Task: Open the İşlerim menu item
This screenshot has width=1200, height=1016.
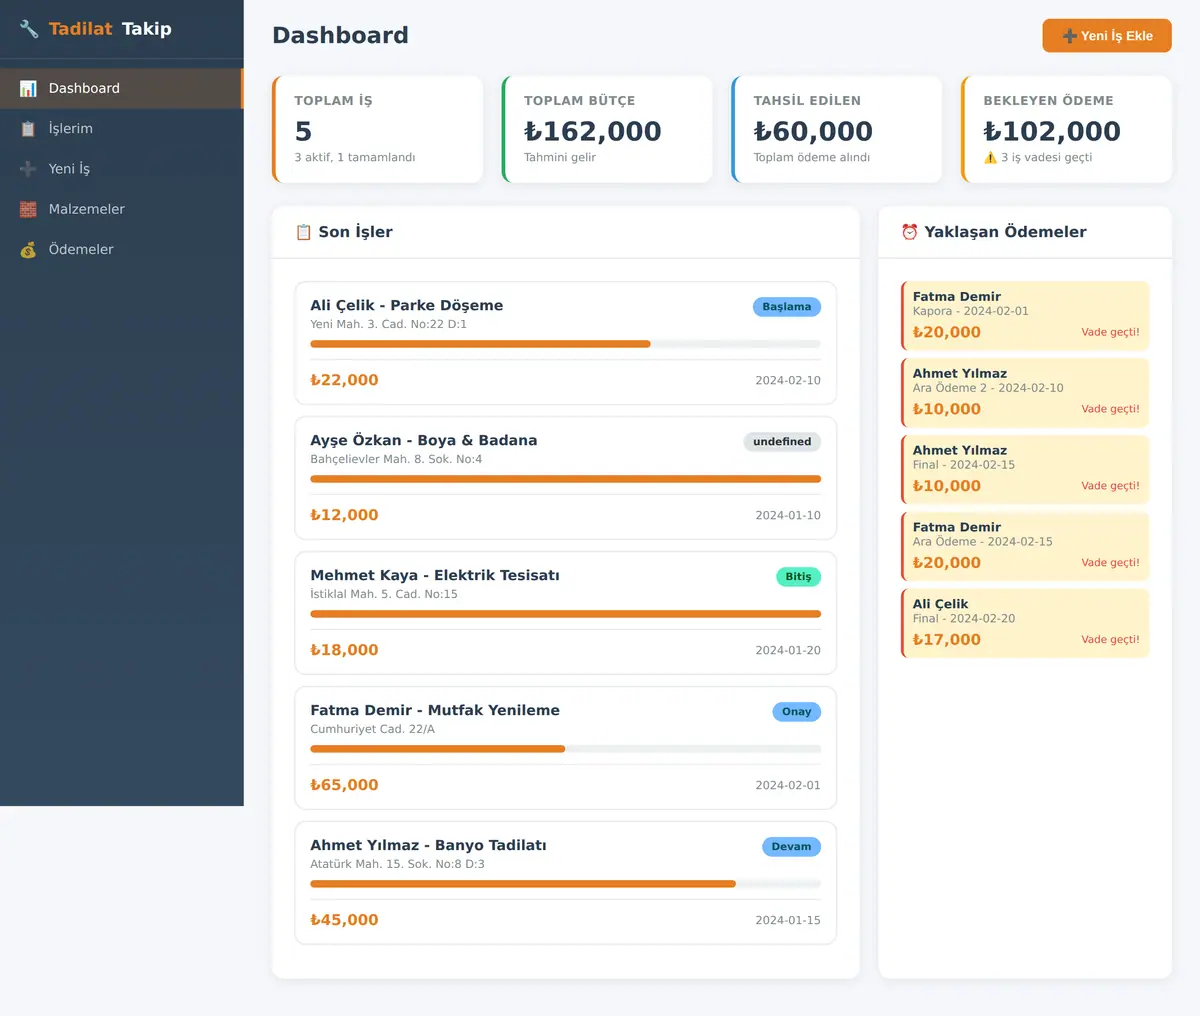Action: tap(121, 129)
